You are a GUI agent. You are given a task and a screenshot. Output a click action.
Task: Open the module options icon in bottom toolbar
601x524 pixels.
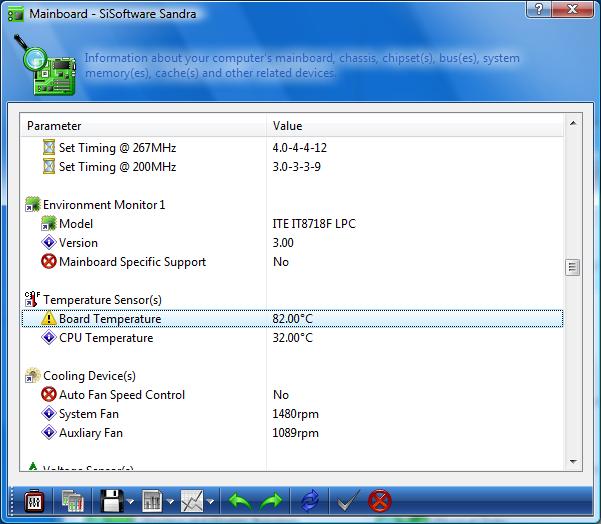point(34,501)
